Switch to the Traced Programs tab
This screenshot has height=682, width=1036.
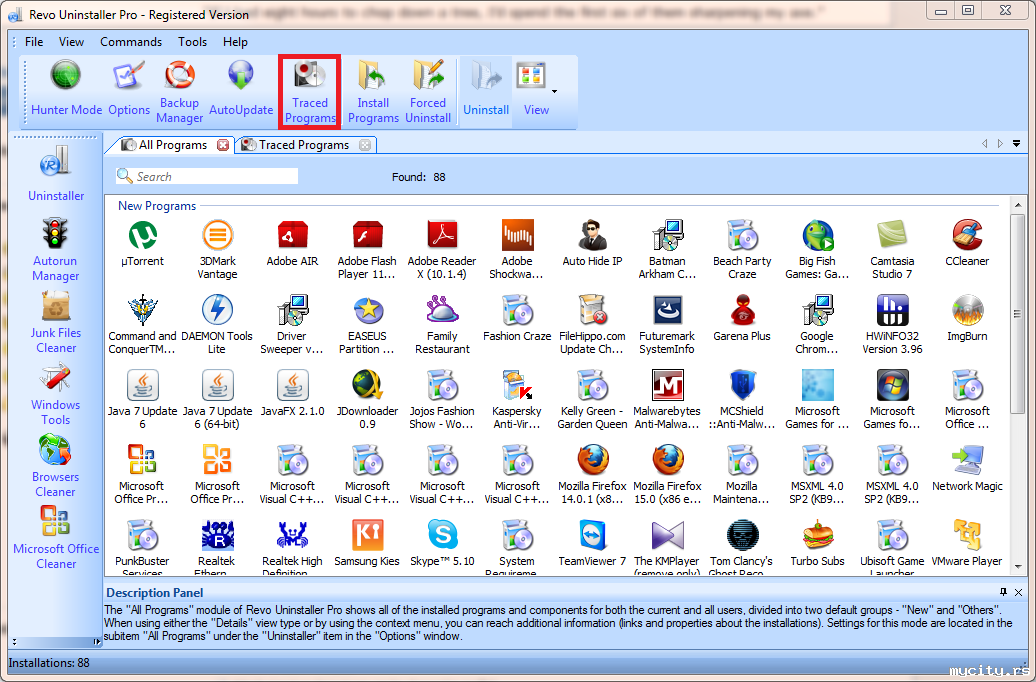click(303, 145)
